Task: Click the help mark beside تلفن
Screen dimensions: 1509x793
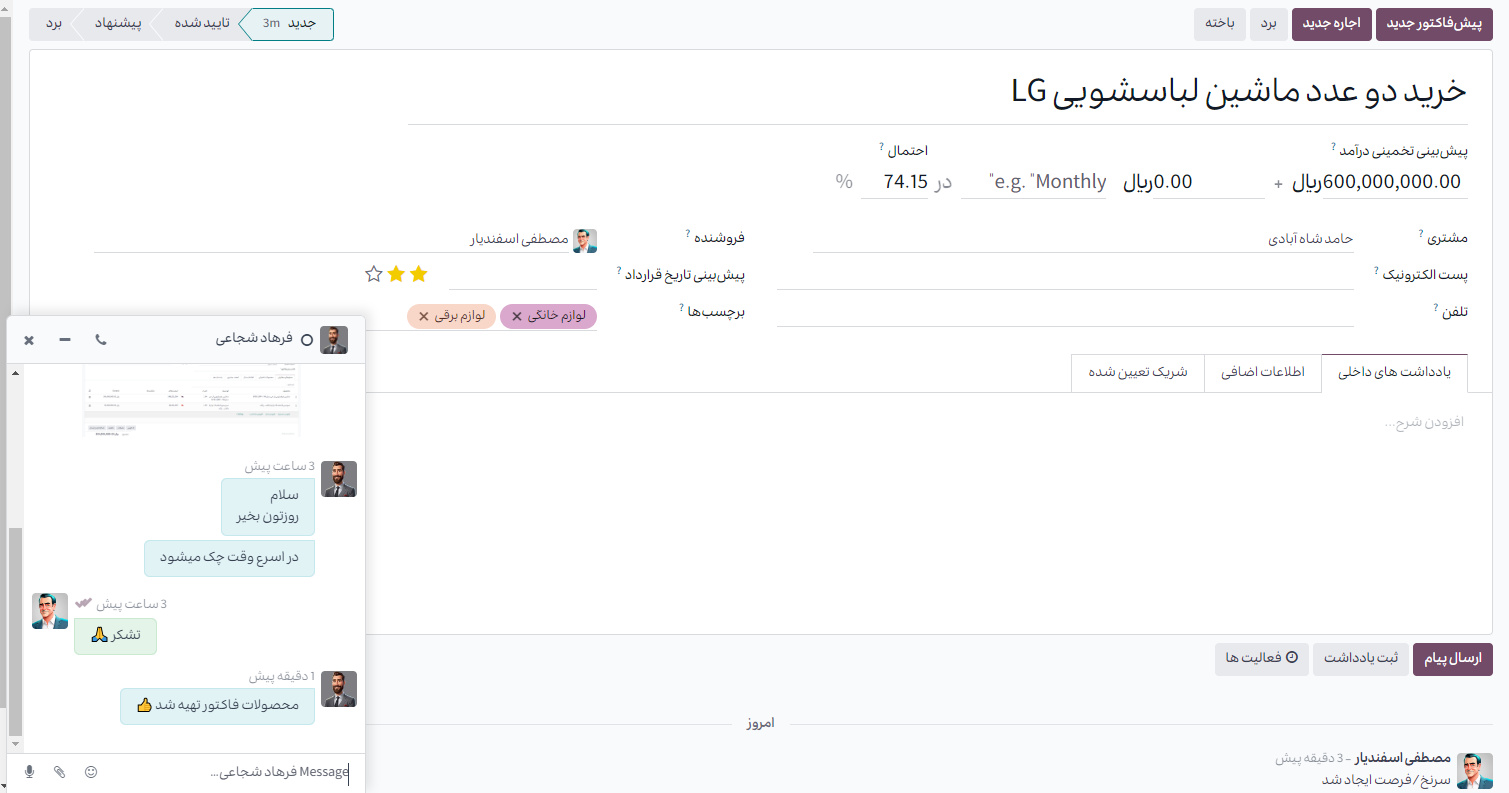Action: pyautogui.click(x=1436, y=307)
